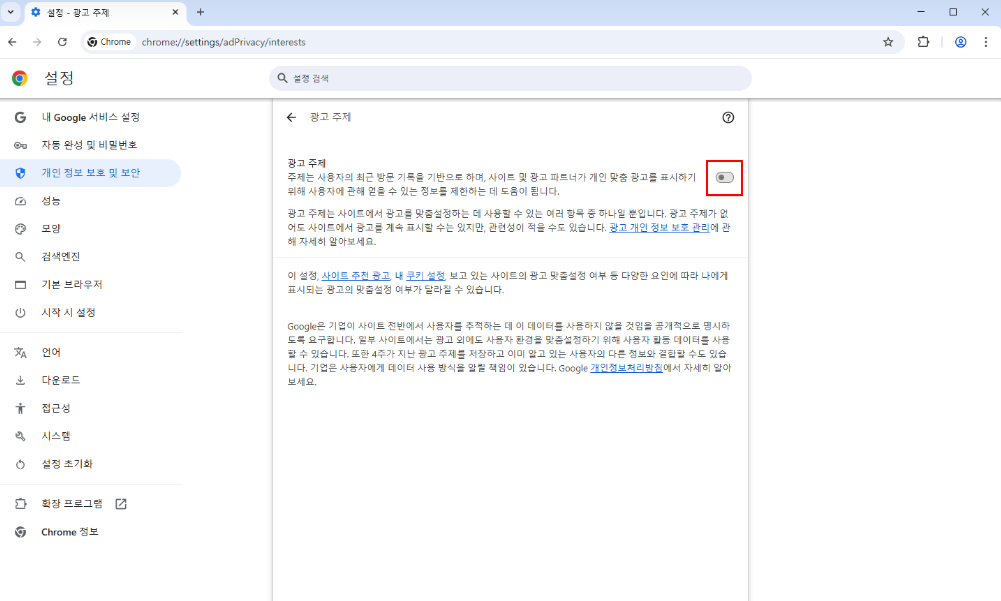Reload the page with the refresh icon
The image size is (1001, 601).
[x=62, y=42]
